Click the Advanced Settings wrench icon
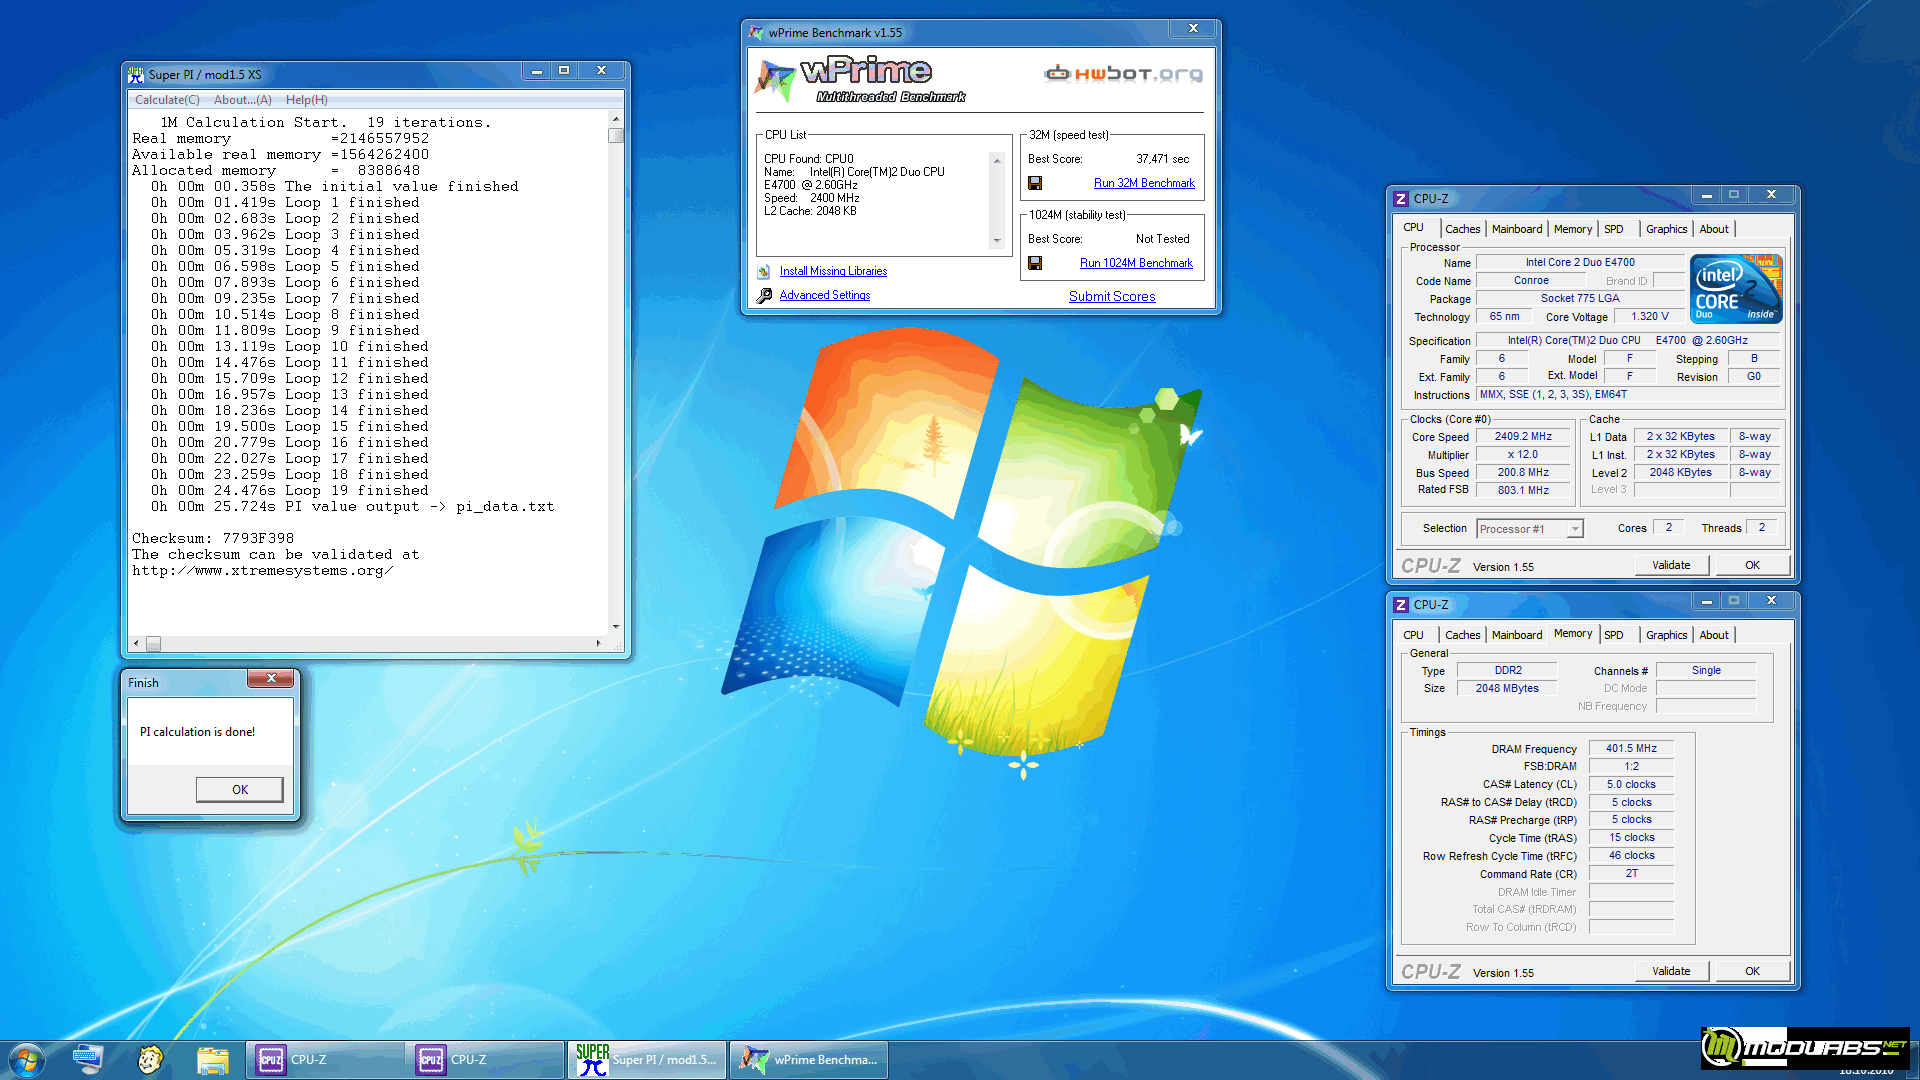 point(764,295)
